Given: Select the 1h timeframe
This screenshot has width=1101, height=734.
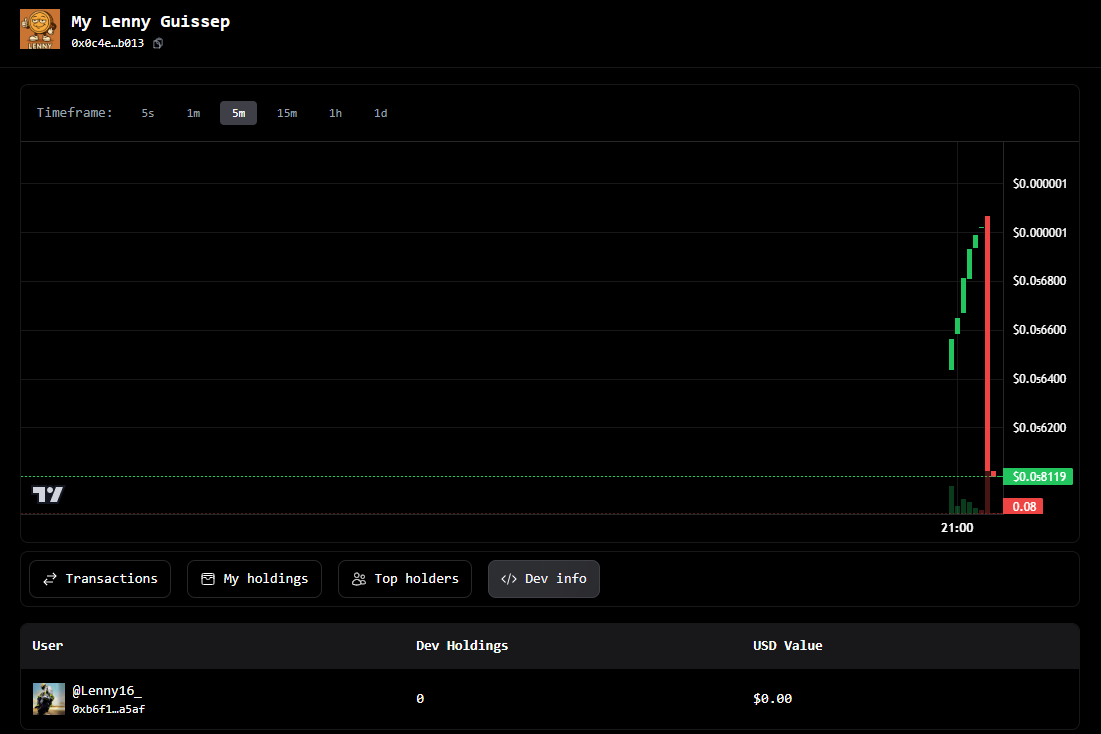Looking at the screenshot, I should pos(335,113).
